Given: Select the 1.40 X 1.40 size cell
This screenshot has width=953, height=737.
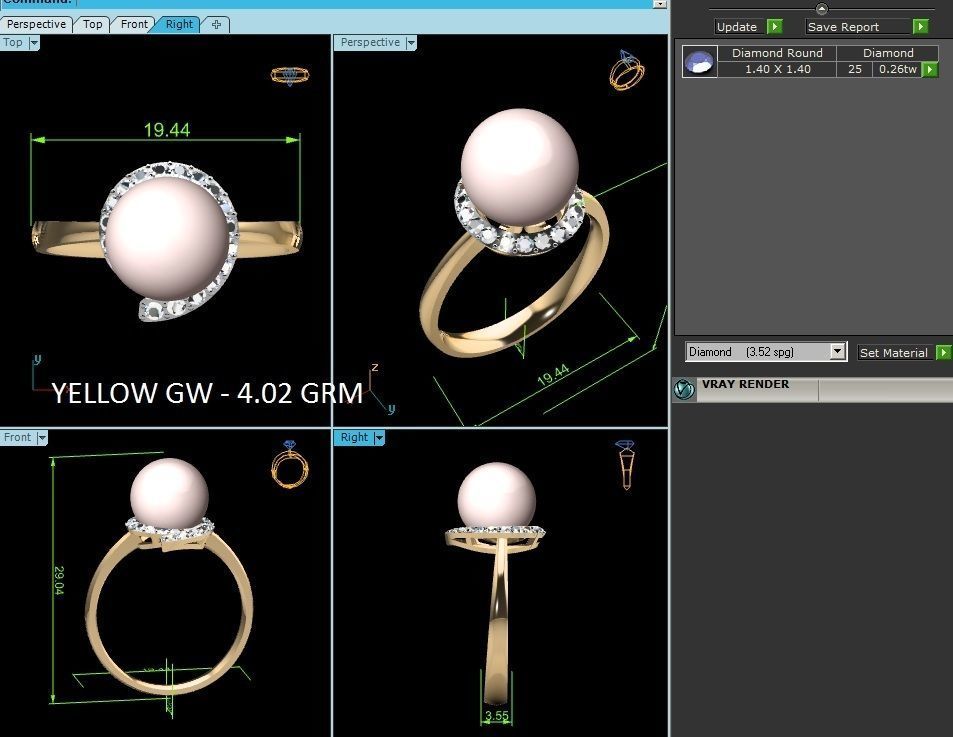Looking at the screenshot, I should [x=777, y=69].
